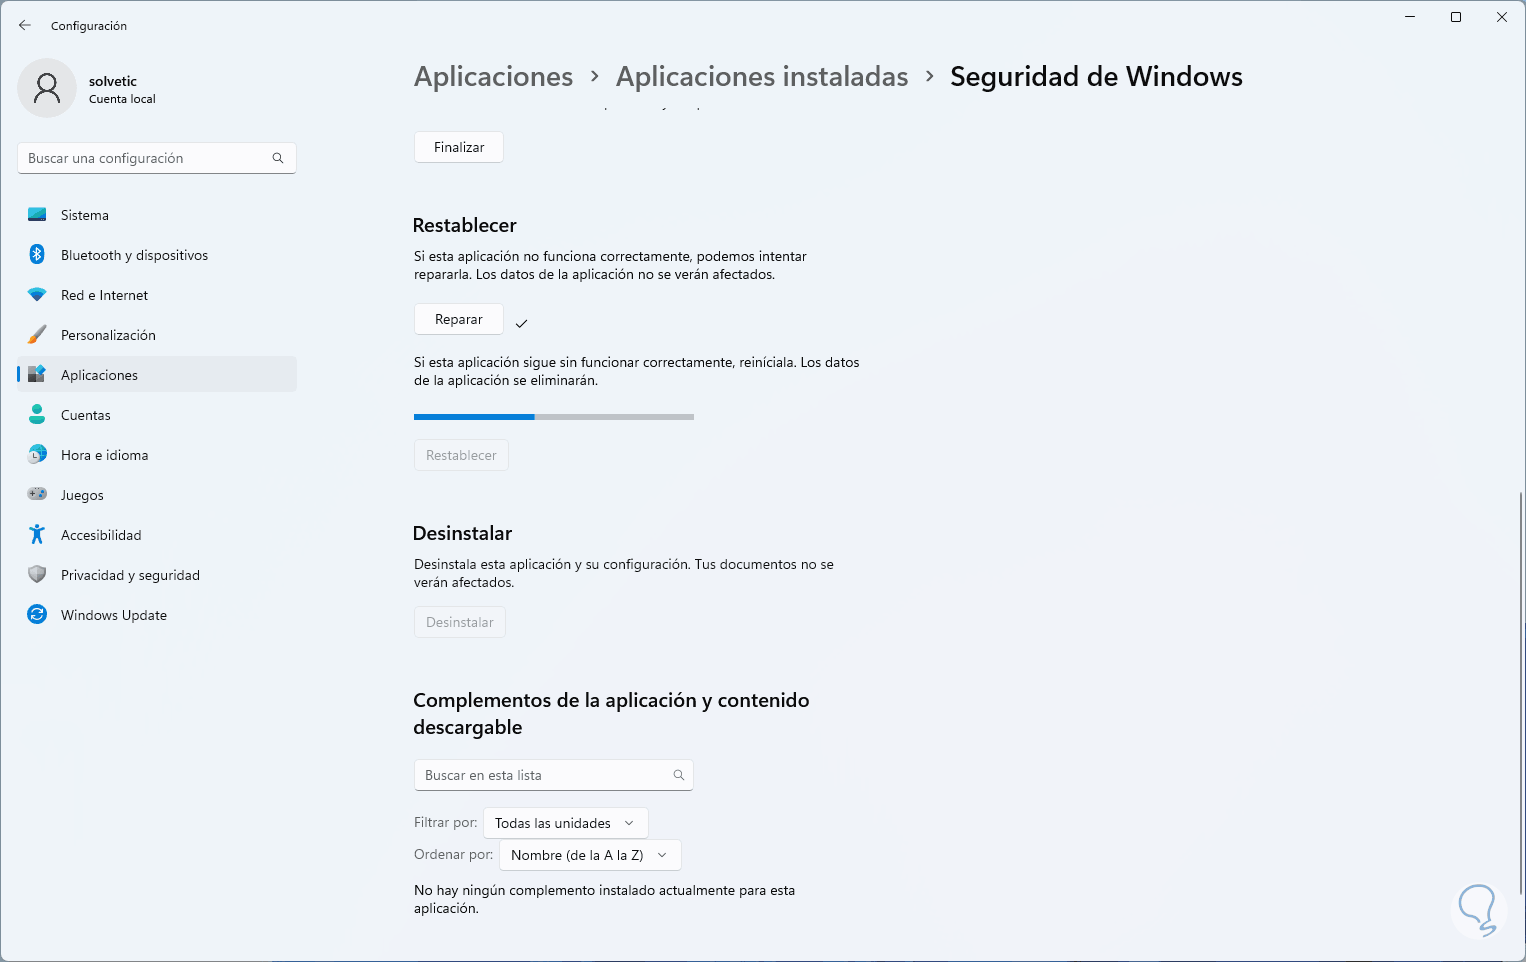Image resolution: width=1526 pixels, height=962 pixels.
Task: Go to Bluetooth y dispositivos settings
Action: (x=157, y=255)
